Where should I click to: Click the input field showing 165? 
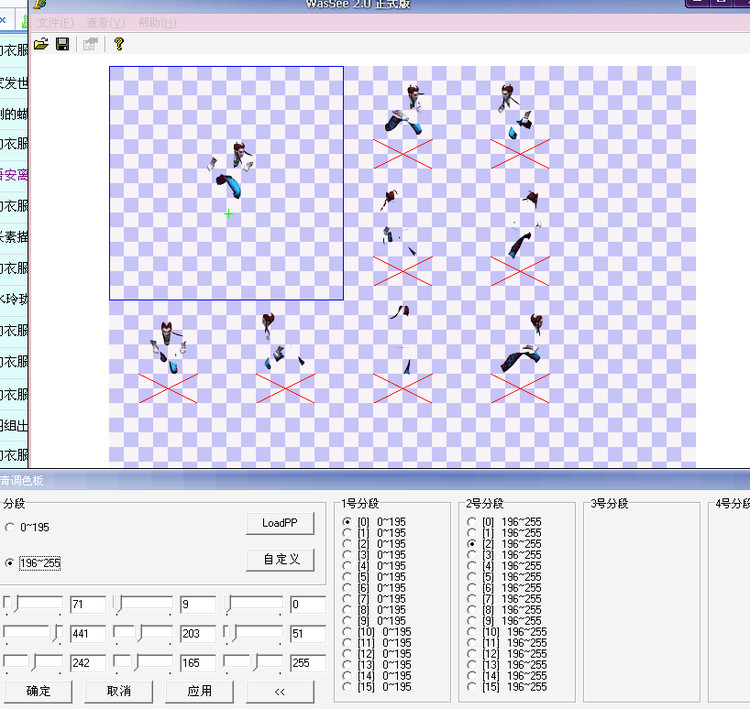198,663
